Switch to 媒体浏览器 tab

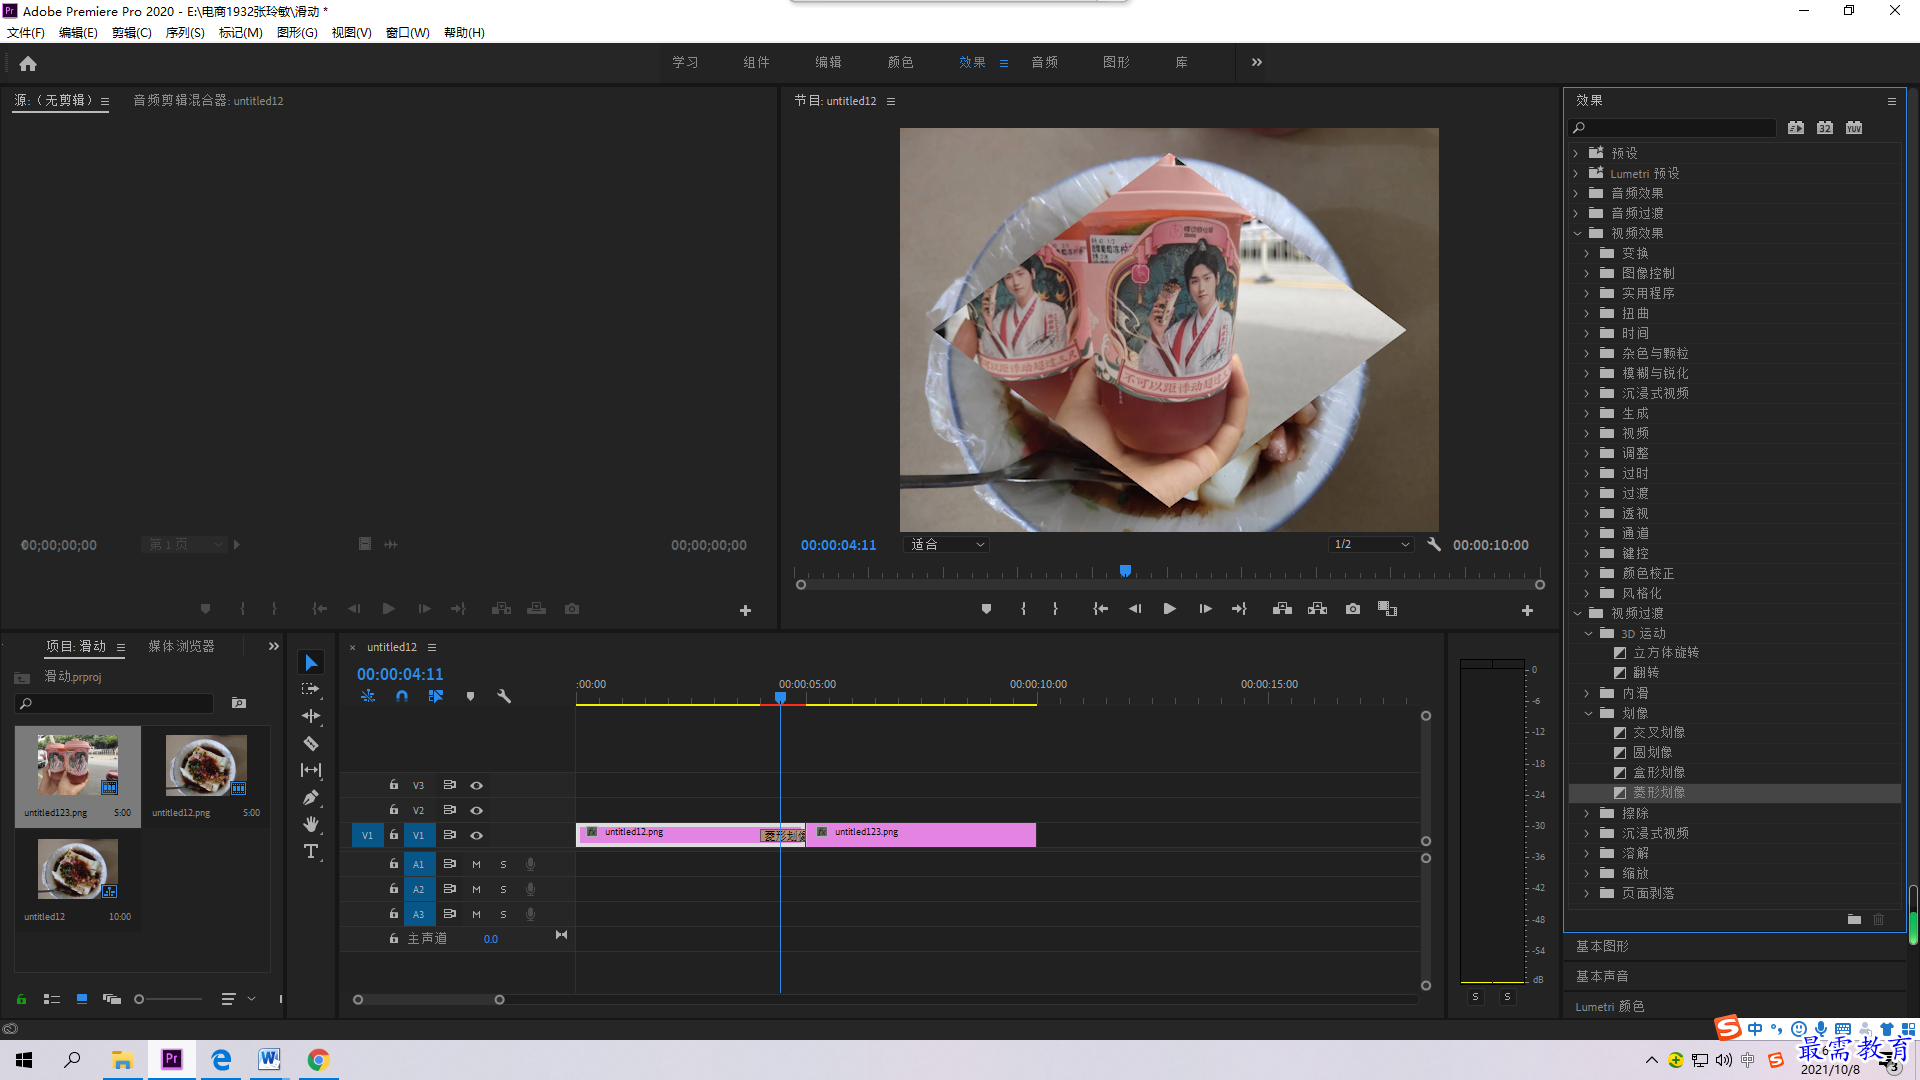coord(181,646)
